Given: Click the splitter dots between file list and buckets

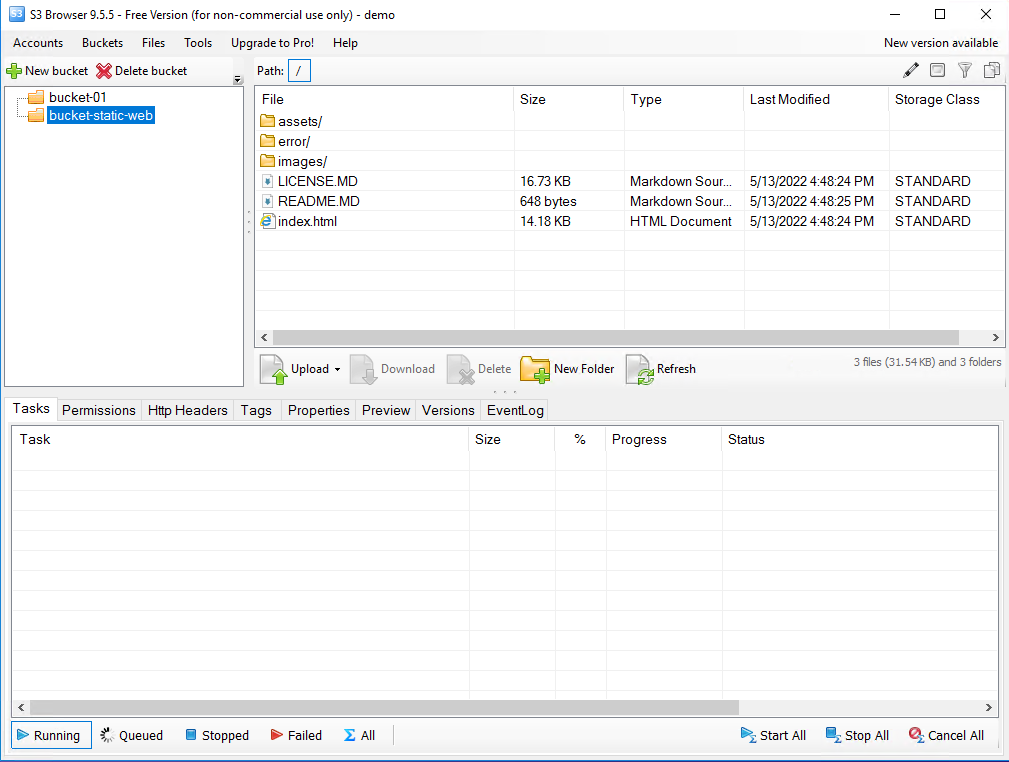Looking at the screenshot, I should pos(247,223).
